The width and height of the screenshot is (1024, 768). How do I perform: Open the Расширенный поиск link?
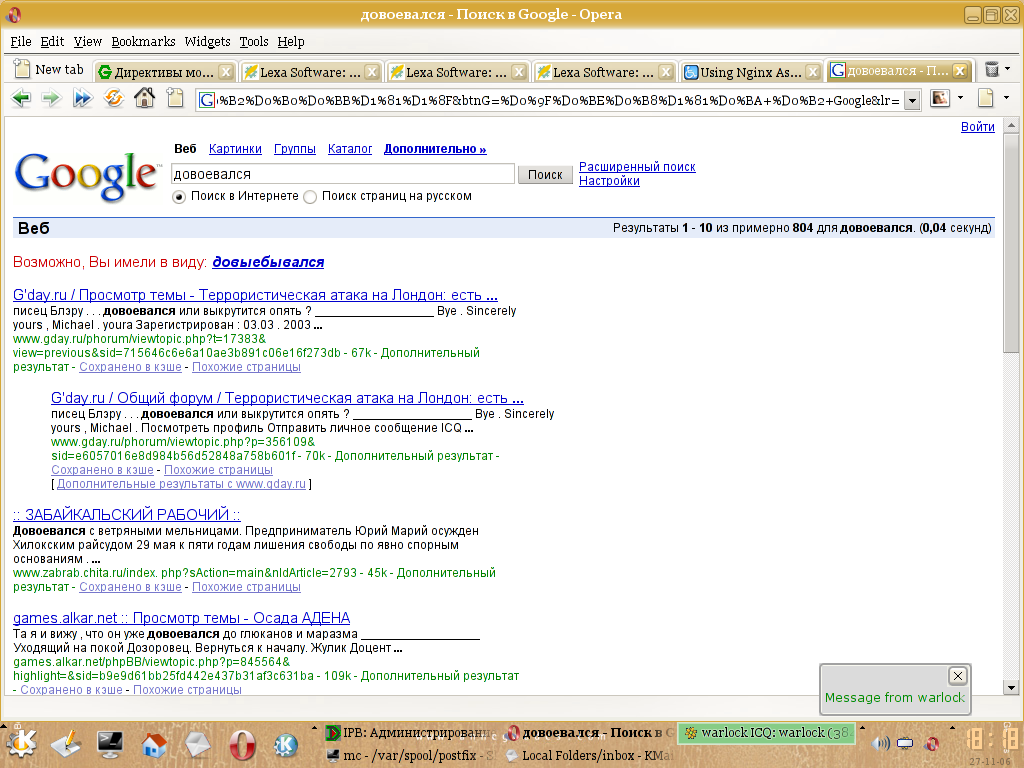637,167
